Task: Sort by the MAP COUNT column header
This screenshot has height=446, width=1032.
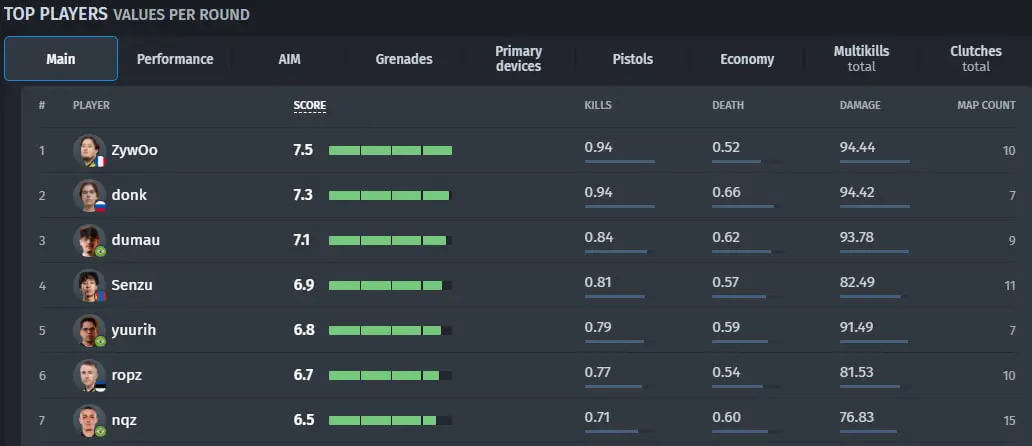Action: point(986,105)
